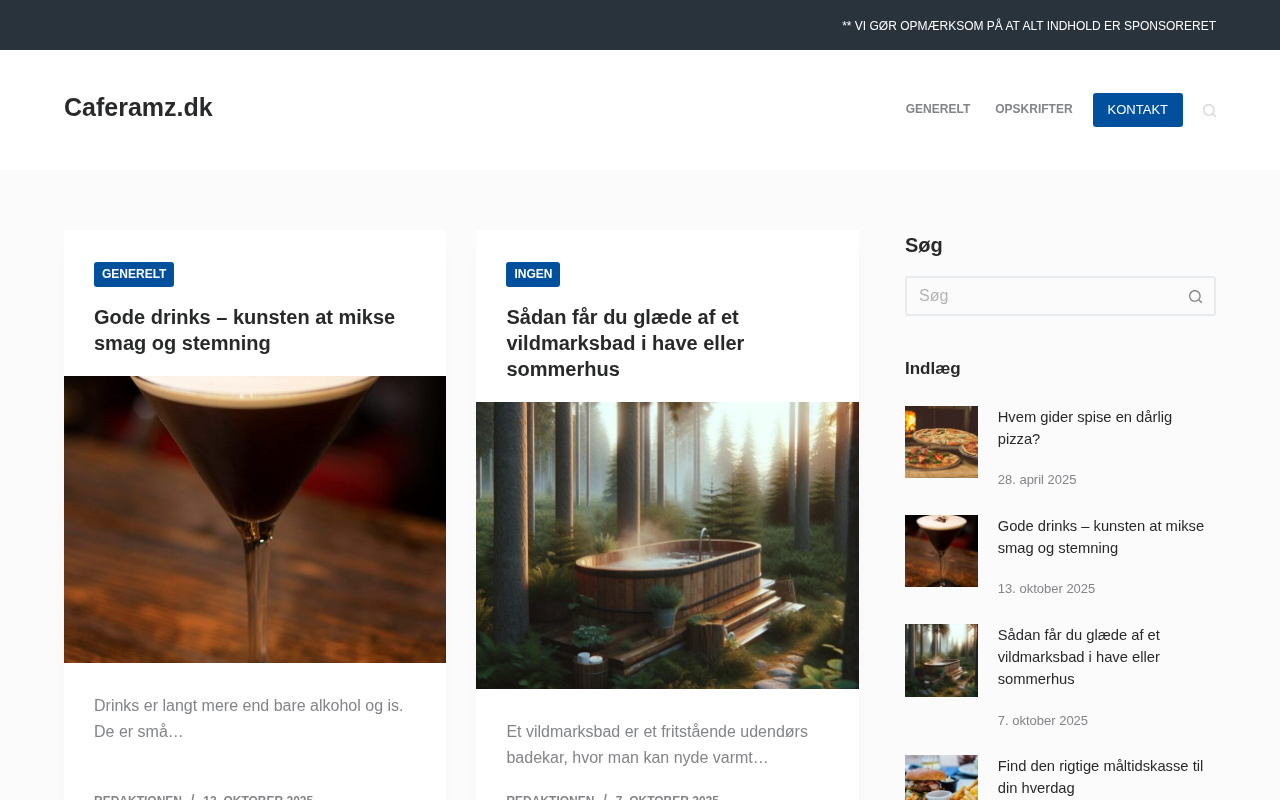Submit the sidebar search with magnifier button
The width and height of the screenshot is (1280, 800).
[x=1195, y=296]
